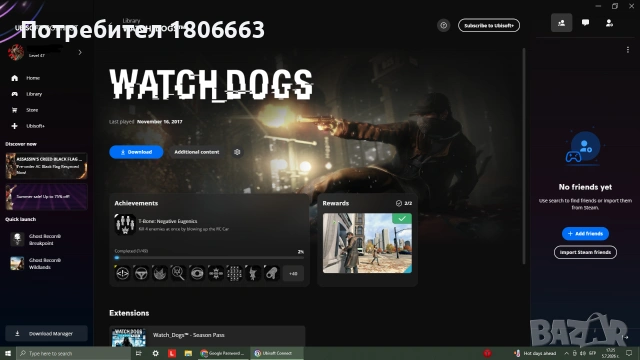
Task: Expand profile with chevron beside Level 47
Action: coord(80,52)
